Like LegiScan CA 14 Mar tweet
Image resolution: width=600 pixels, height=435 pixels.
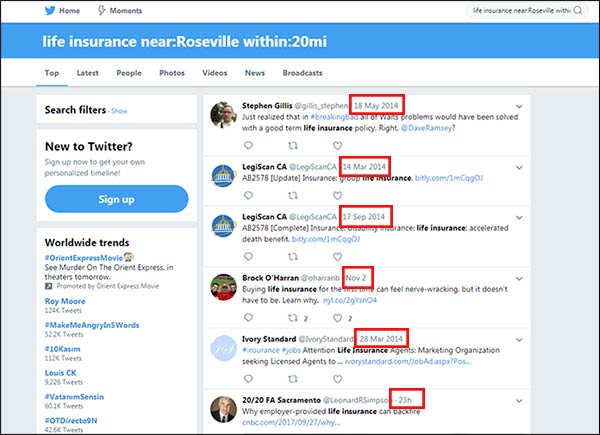[337, 196]
